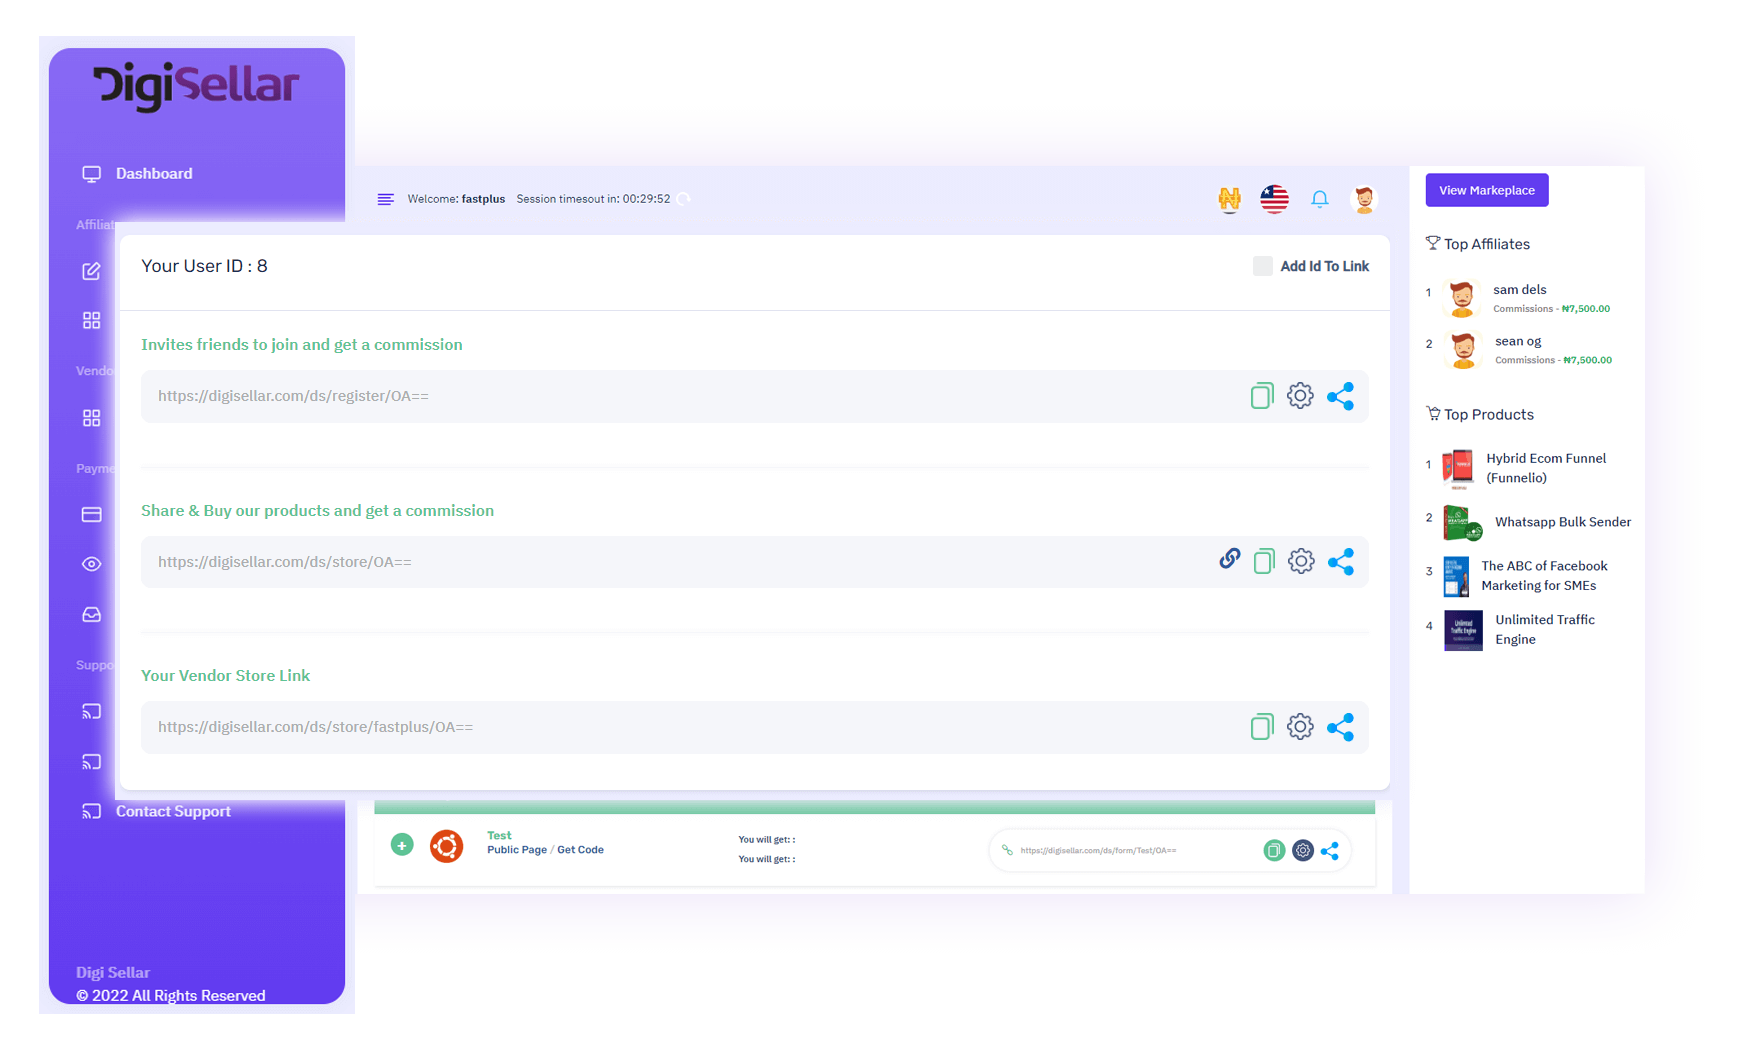1764x1061 pixels.
Task: Copy the register invite link
Action: coord(1261,396)
